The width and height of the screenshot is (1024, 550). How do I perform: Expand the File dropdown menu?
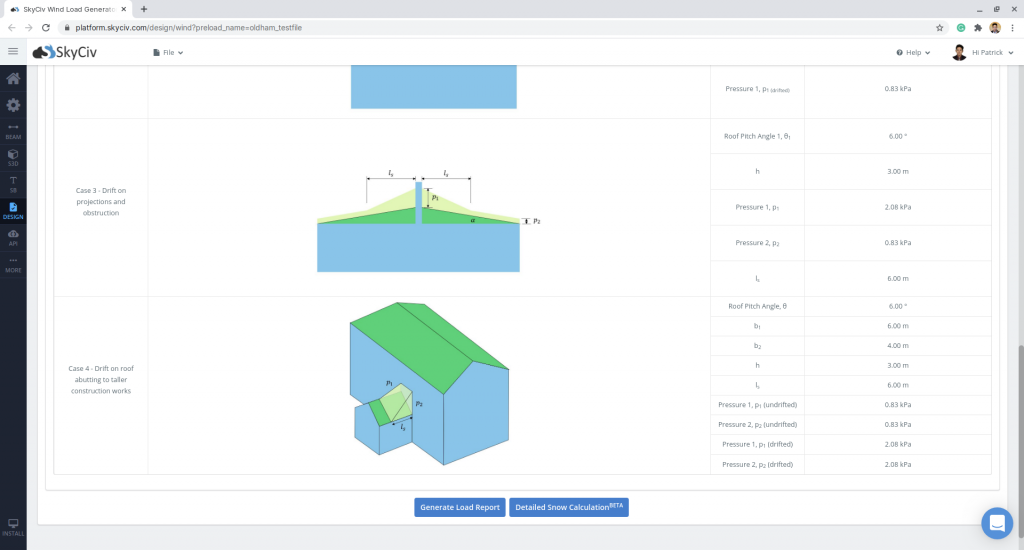(168, 52)
